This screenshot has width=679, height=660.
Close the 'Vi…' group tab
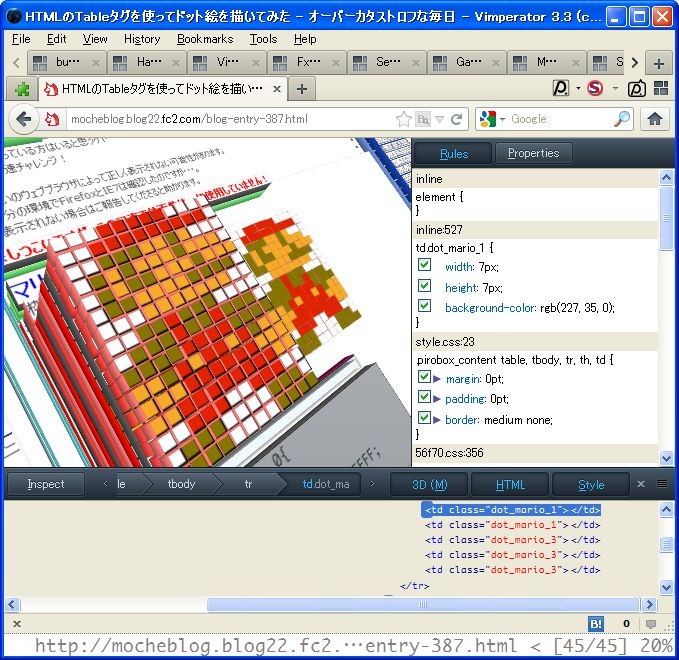point(256,63)
